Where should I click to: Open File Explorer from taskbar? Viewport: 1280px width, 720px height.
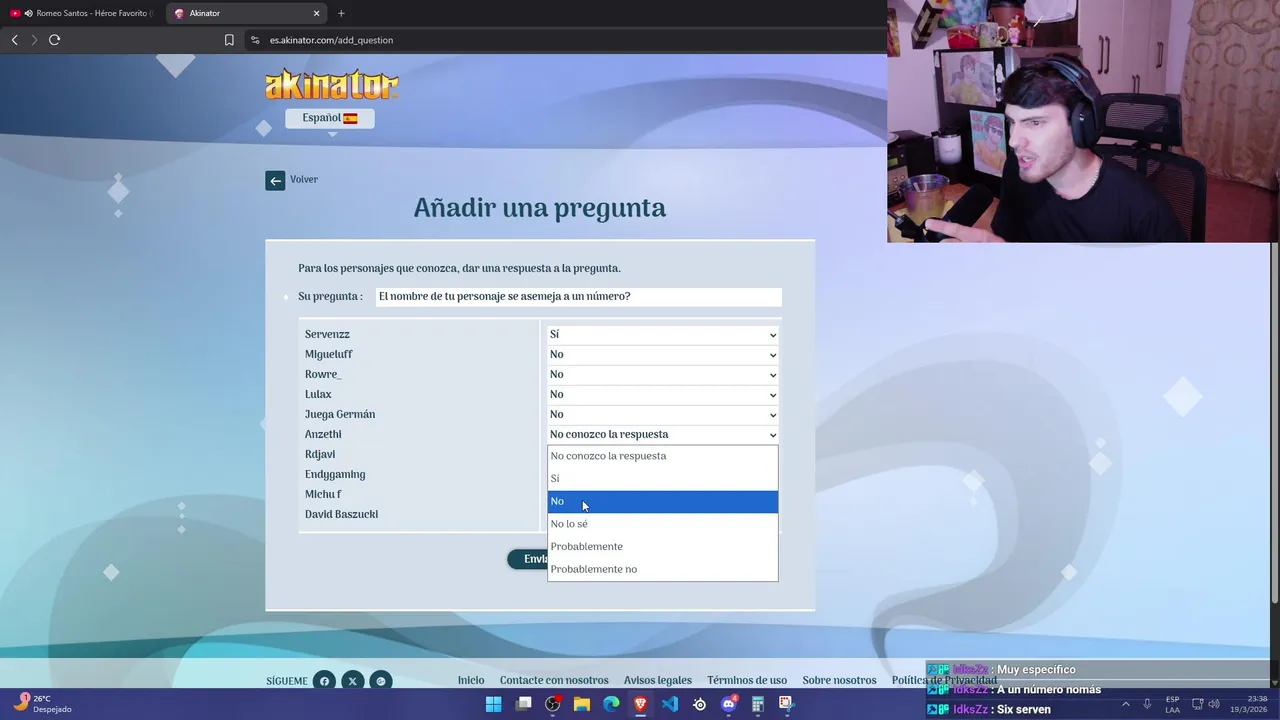point(582,704)
